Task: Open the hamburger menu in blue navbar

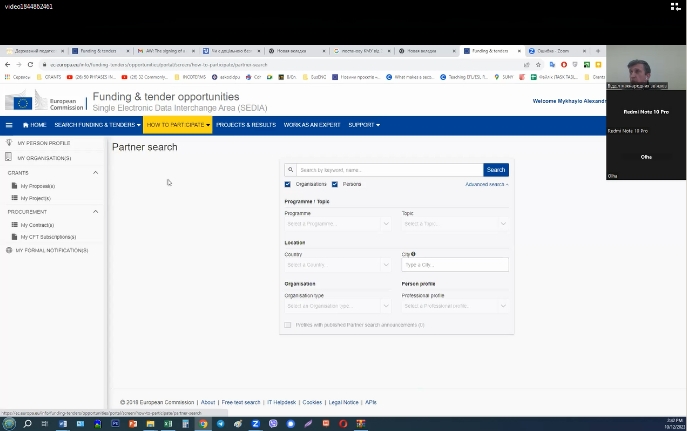Action: [9, 125]
